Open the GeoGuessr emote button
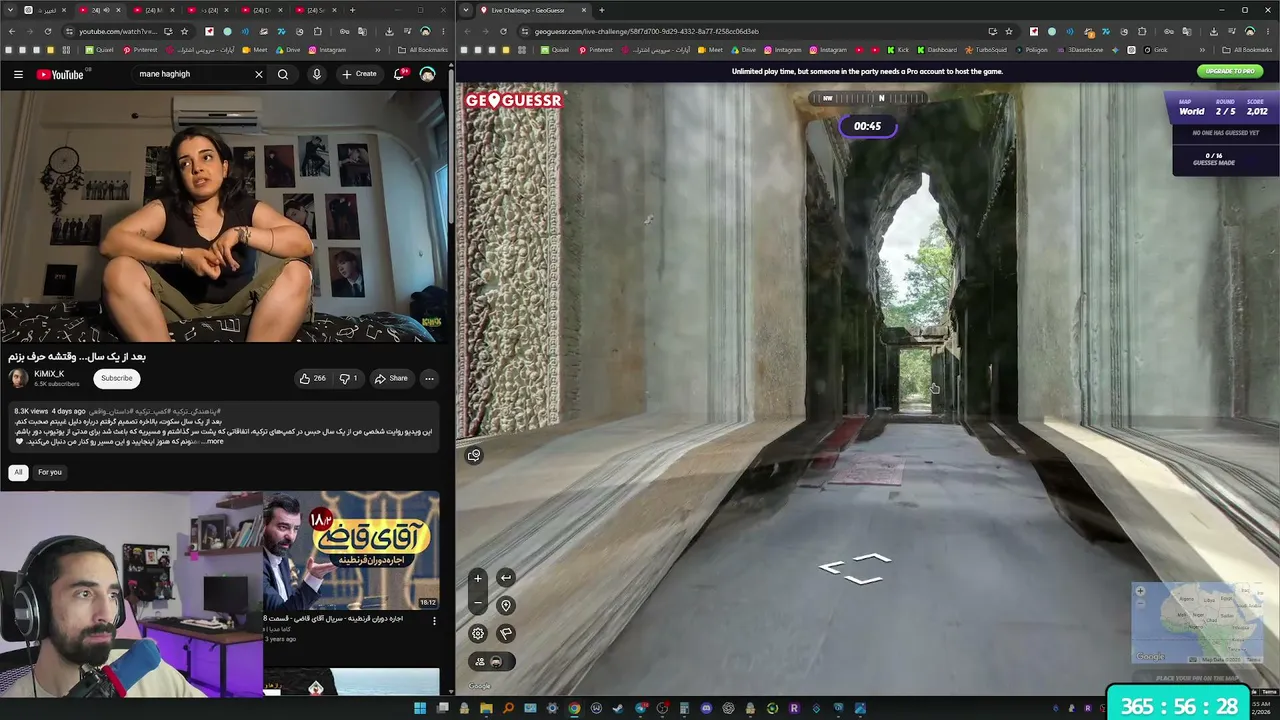1280x720 pixels. tap(474, 455)
